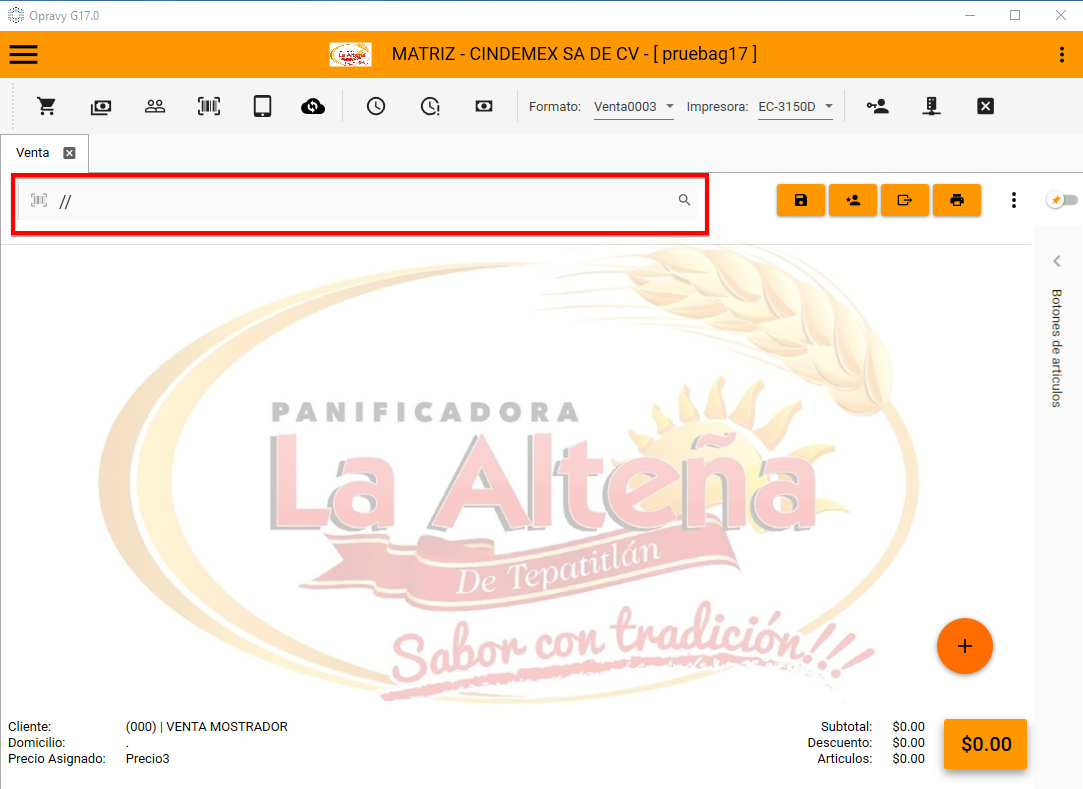Click the orange save button
1083x789 pixels.
(801, 200)
